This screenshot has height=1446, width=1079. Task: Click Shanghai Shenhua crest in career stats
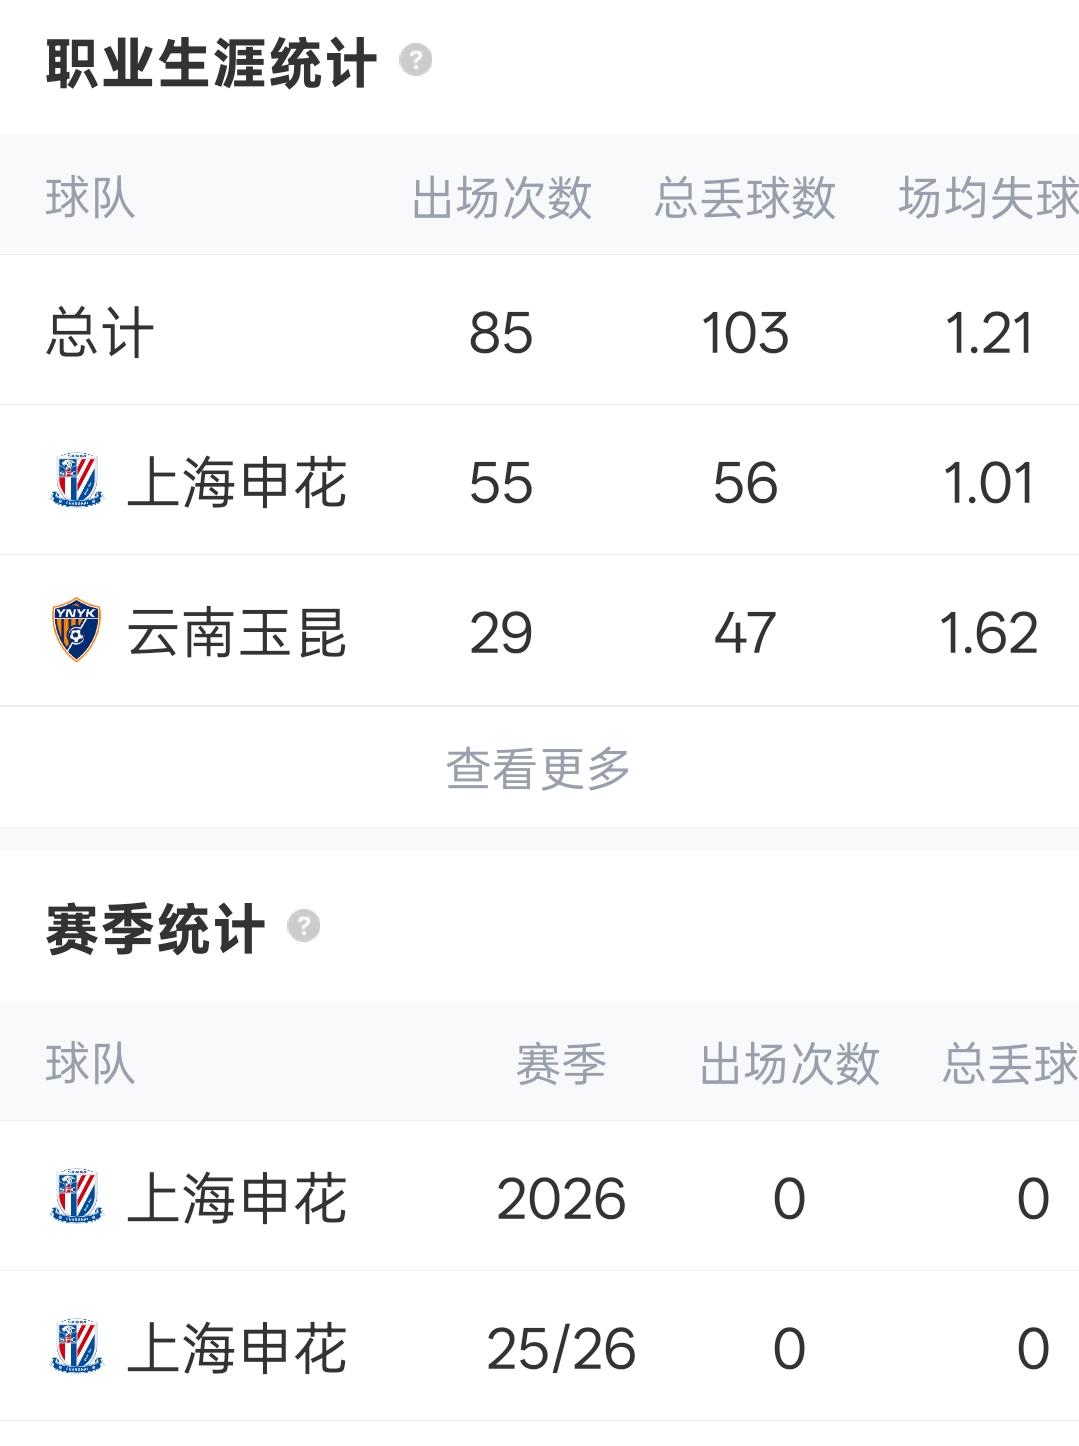[76, 482]
